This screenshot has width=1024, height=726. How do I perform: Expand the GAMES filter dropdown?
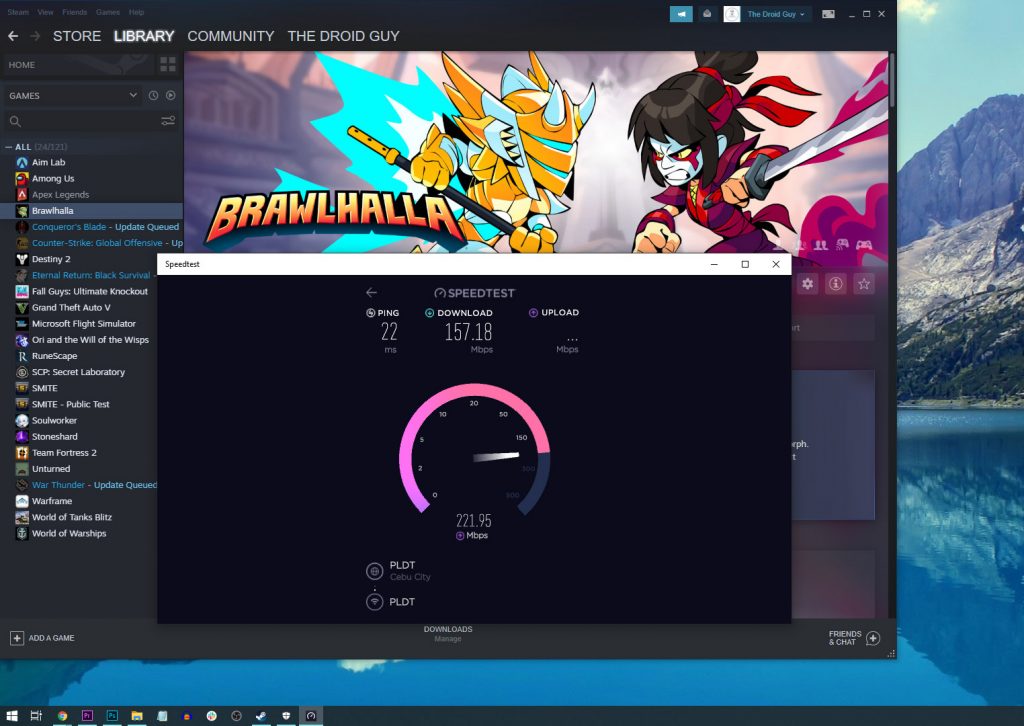72,95
